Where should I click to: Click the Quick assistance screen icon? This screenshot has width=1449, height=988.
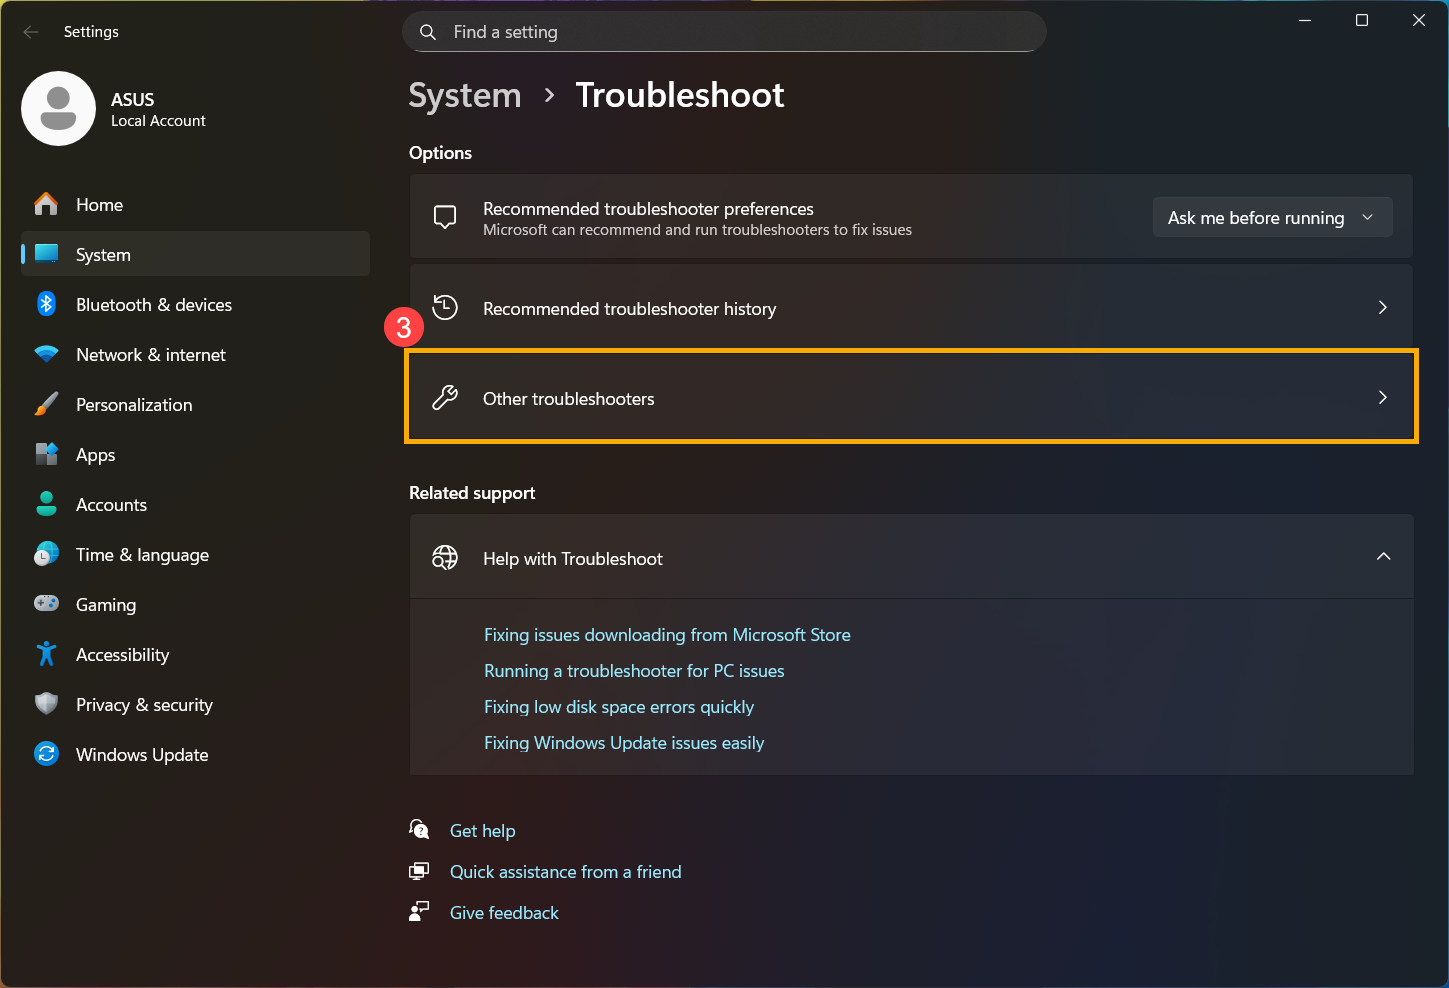(x=419, y=871)
